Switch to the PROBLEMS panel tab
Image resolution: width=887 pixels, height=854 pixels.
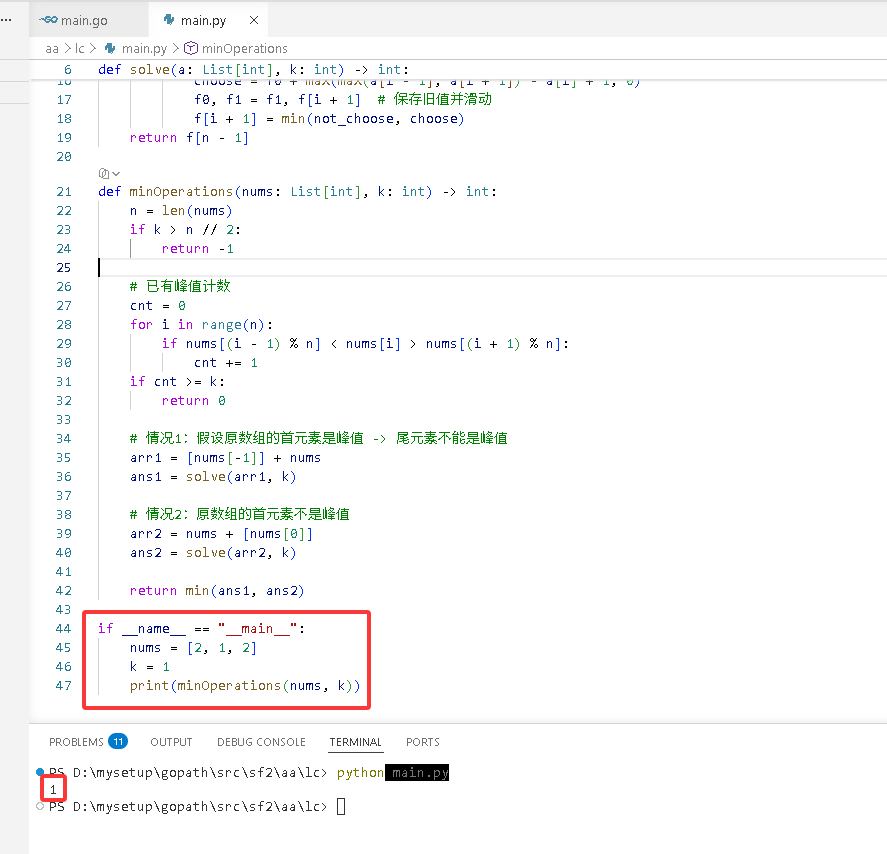(x=76, y=741)
